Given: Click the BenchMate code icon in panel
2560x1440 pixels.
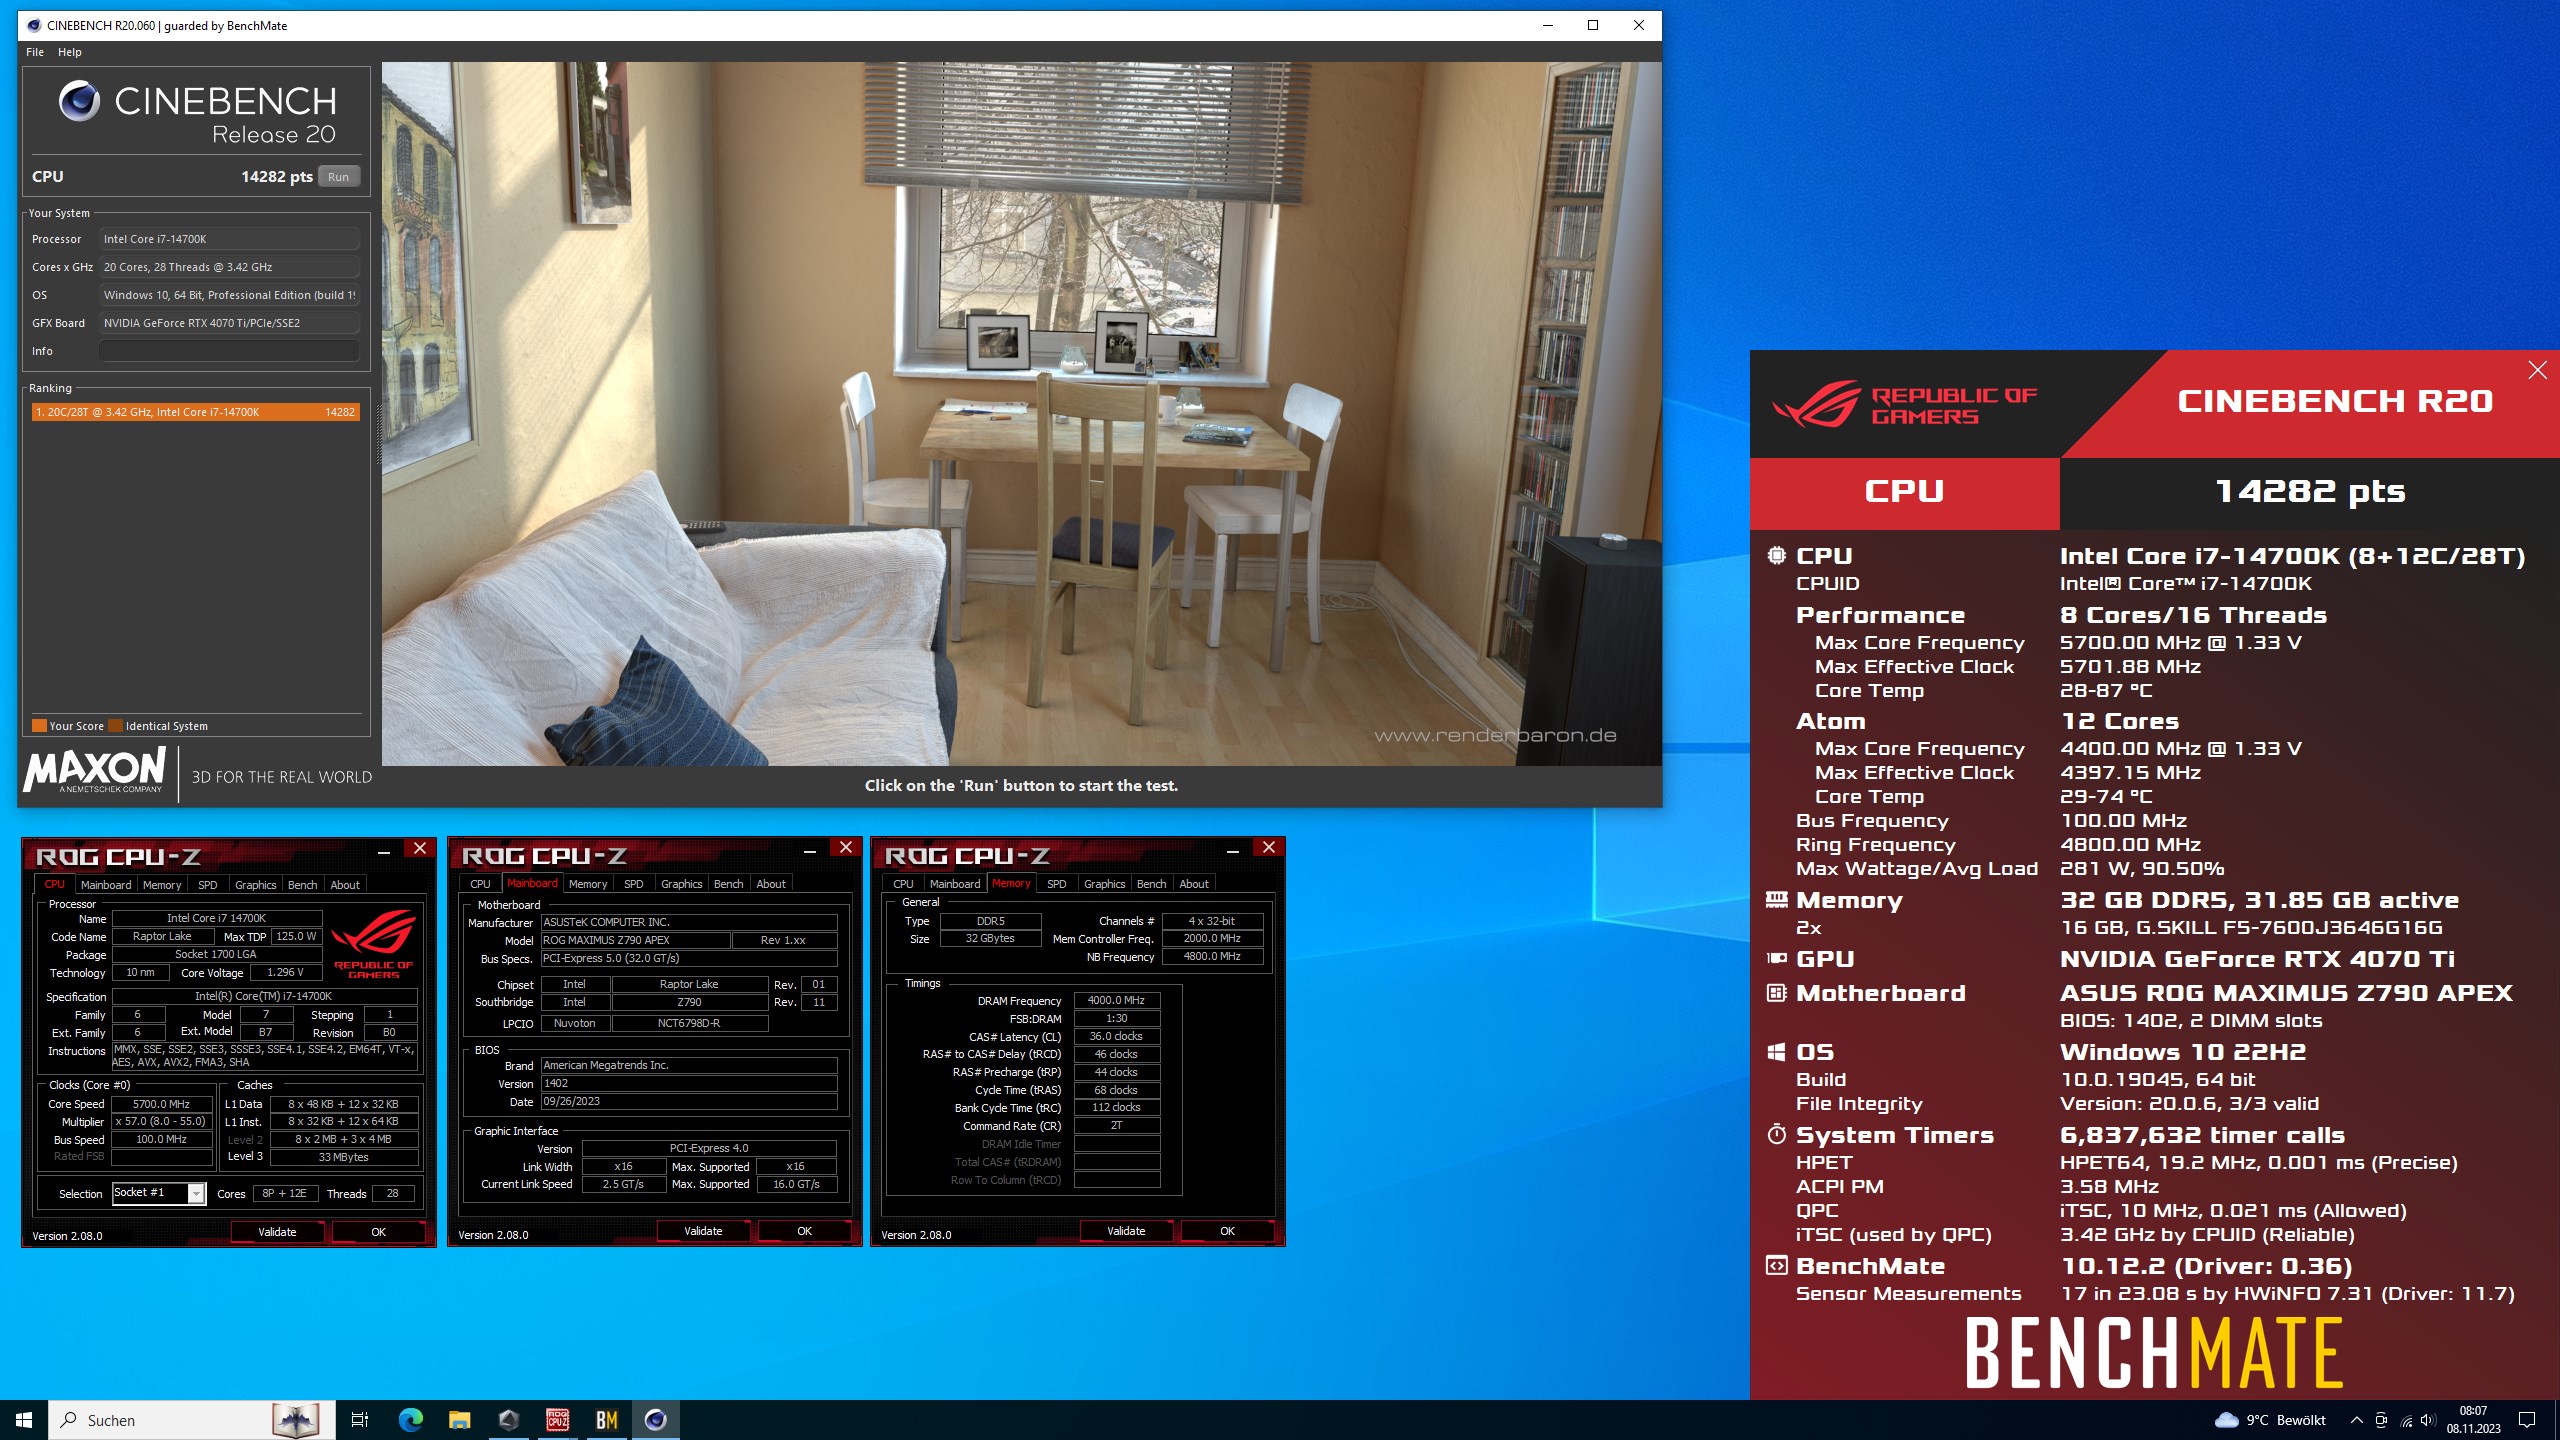Looking at the screenshot, I should click(x=1776, y=1266).
